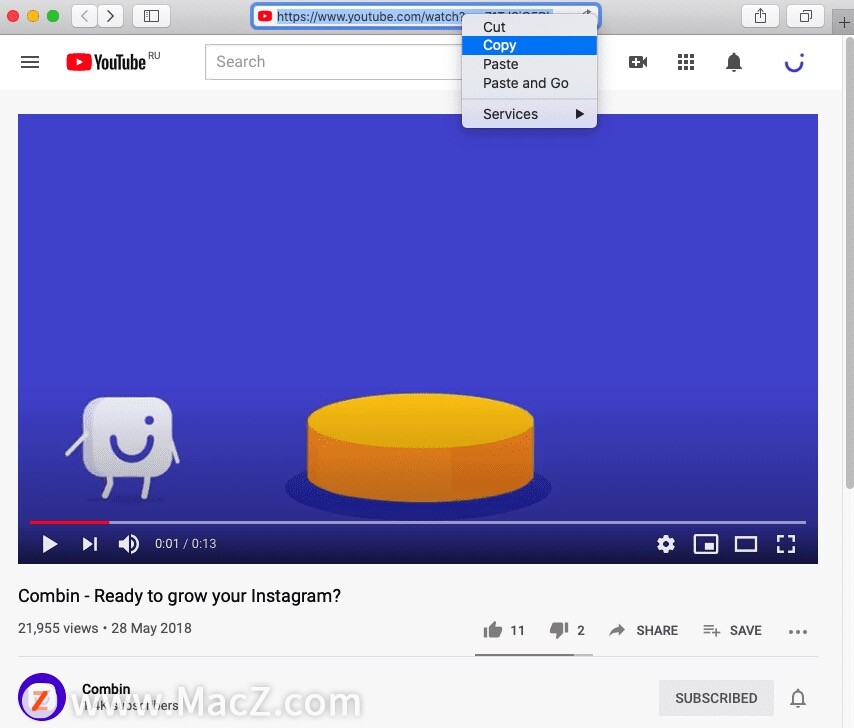Click the YouTube Search field
Screen dimensions: 854x728
[333, 62]
